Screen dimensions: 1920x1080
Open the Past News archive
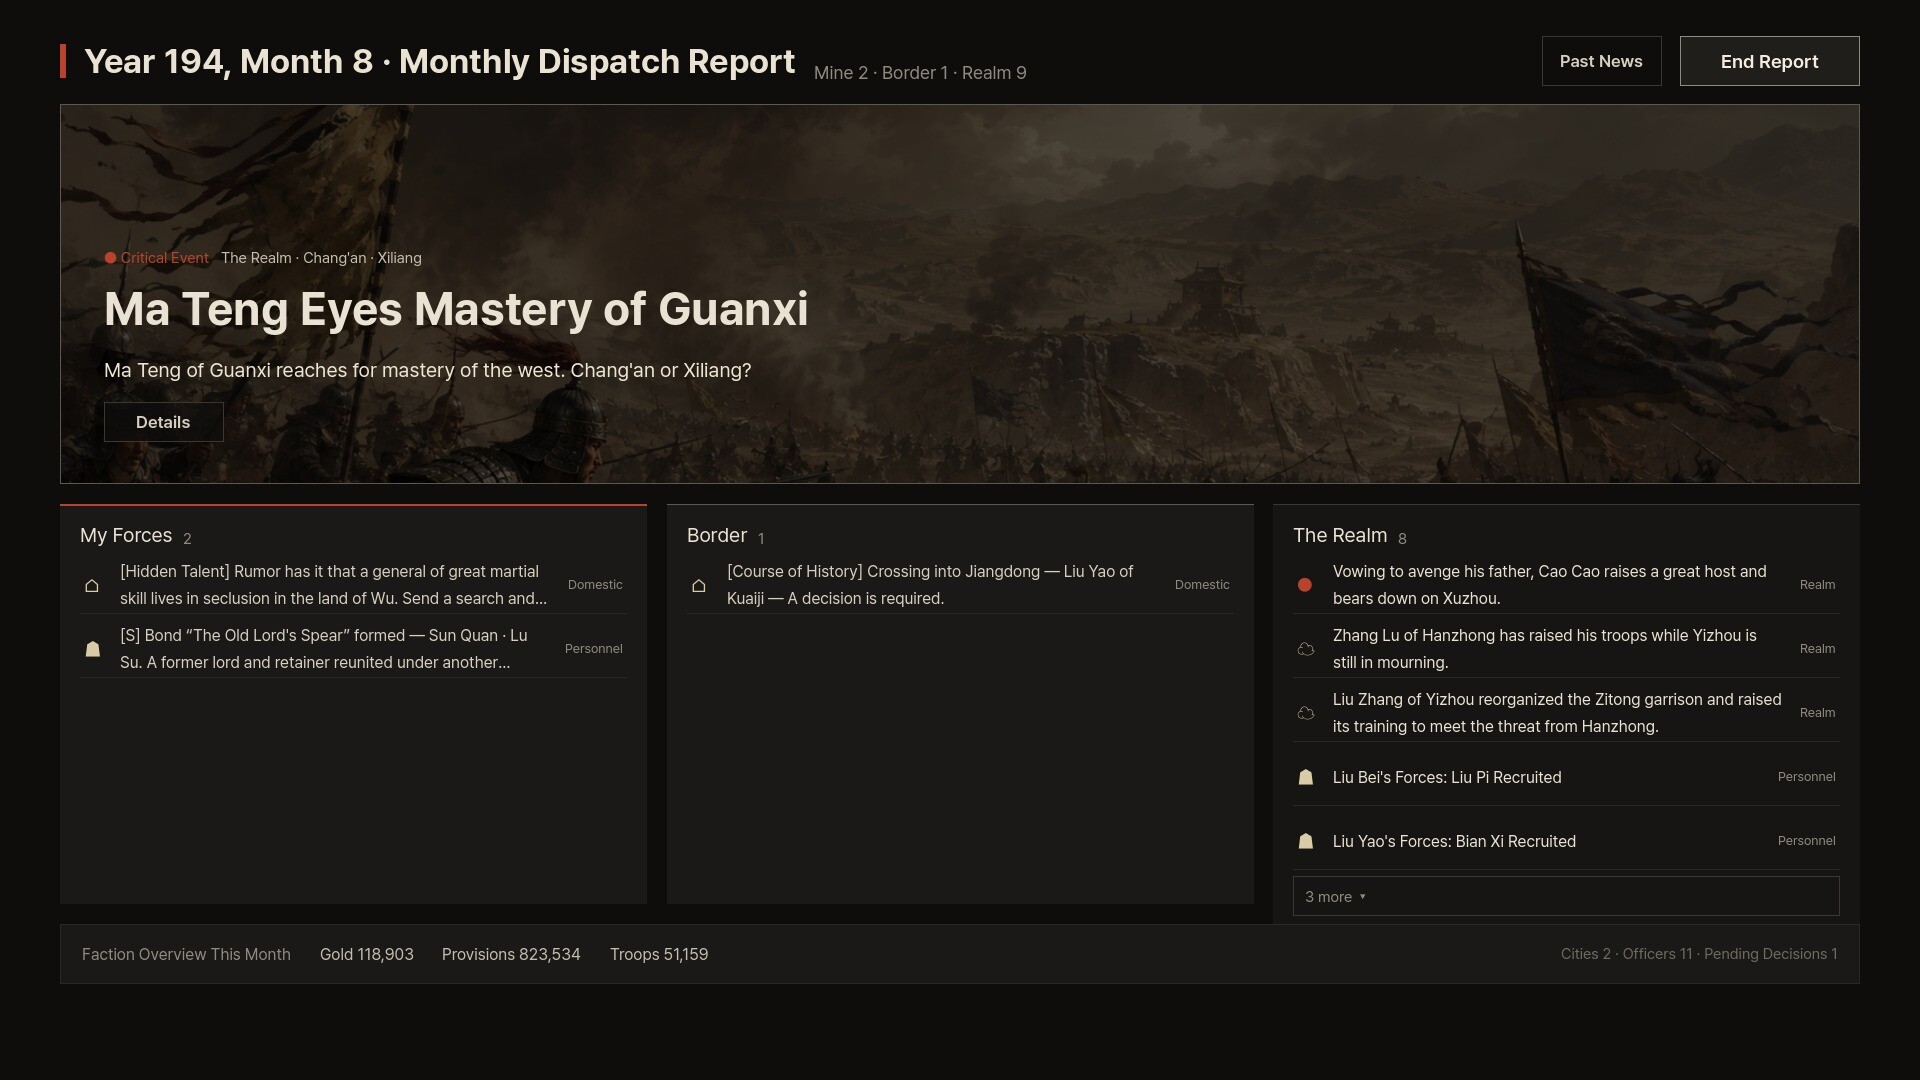1601,61
